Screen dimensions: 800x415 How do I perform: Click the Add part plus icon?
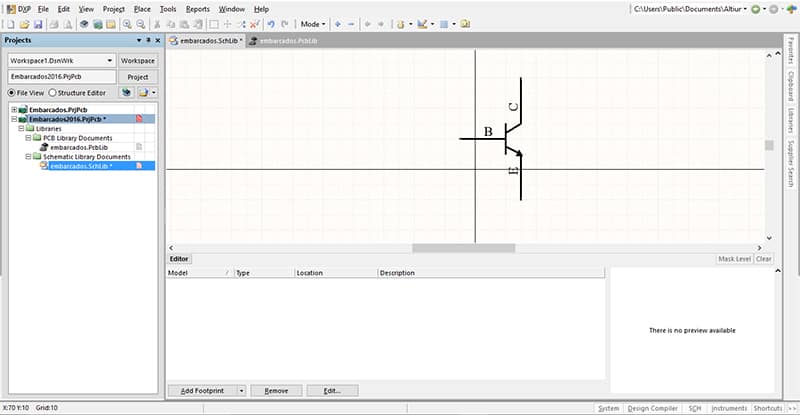[x=337, y=23]
